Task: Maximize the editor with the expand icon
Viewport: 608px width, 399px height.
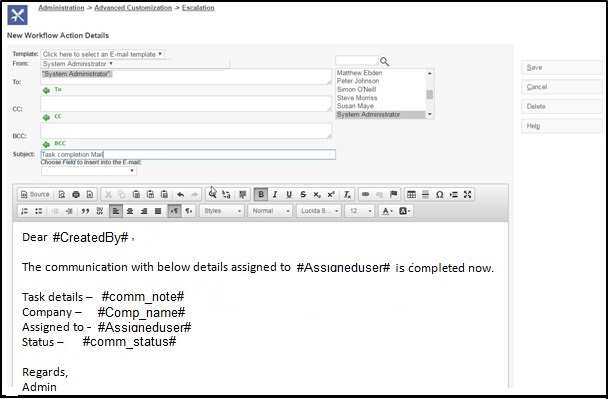Action: 467,194
